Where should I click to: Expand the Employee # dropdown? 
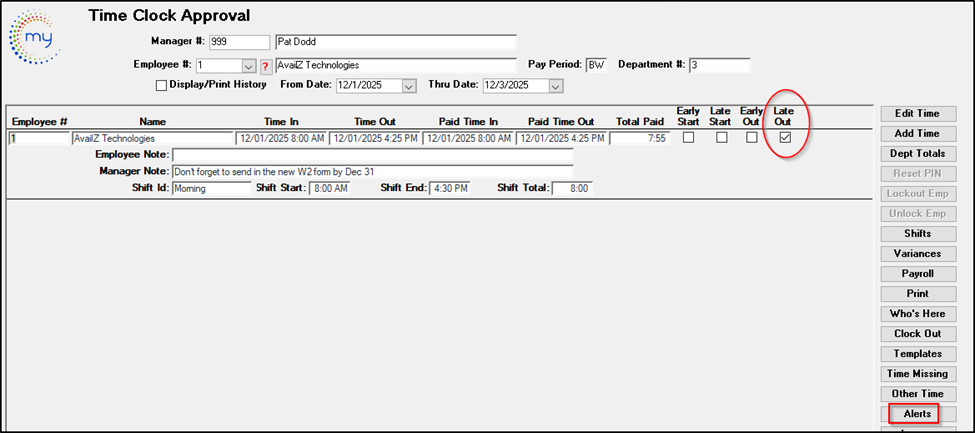249,66
